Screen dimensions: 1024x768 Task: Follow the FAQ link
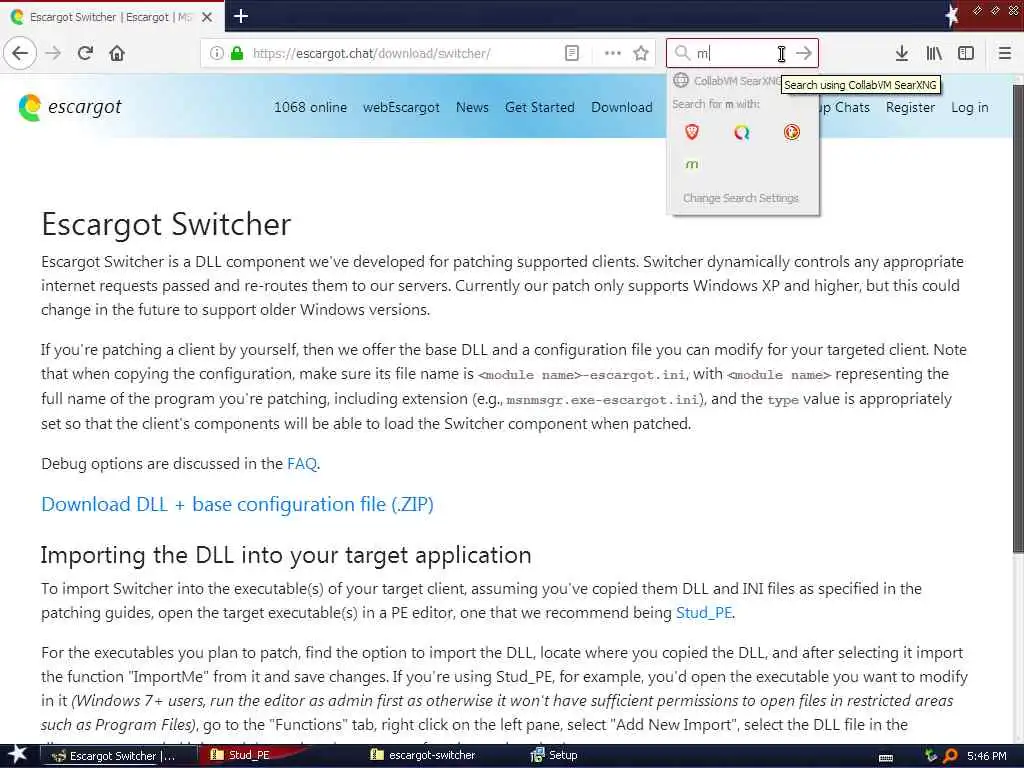pyautogui.click(x=302, y=464)
